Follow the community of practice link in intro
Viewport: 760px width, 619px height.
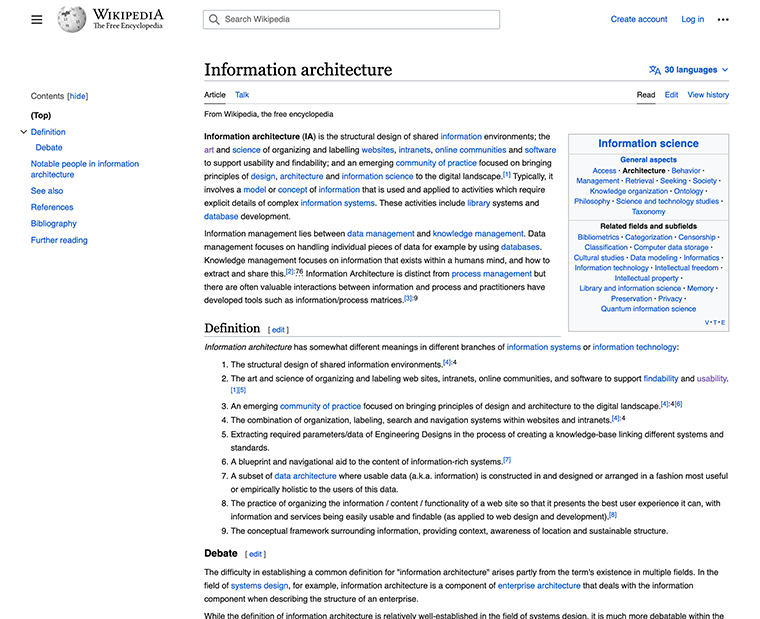[x=436, y=163]
